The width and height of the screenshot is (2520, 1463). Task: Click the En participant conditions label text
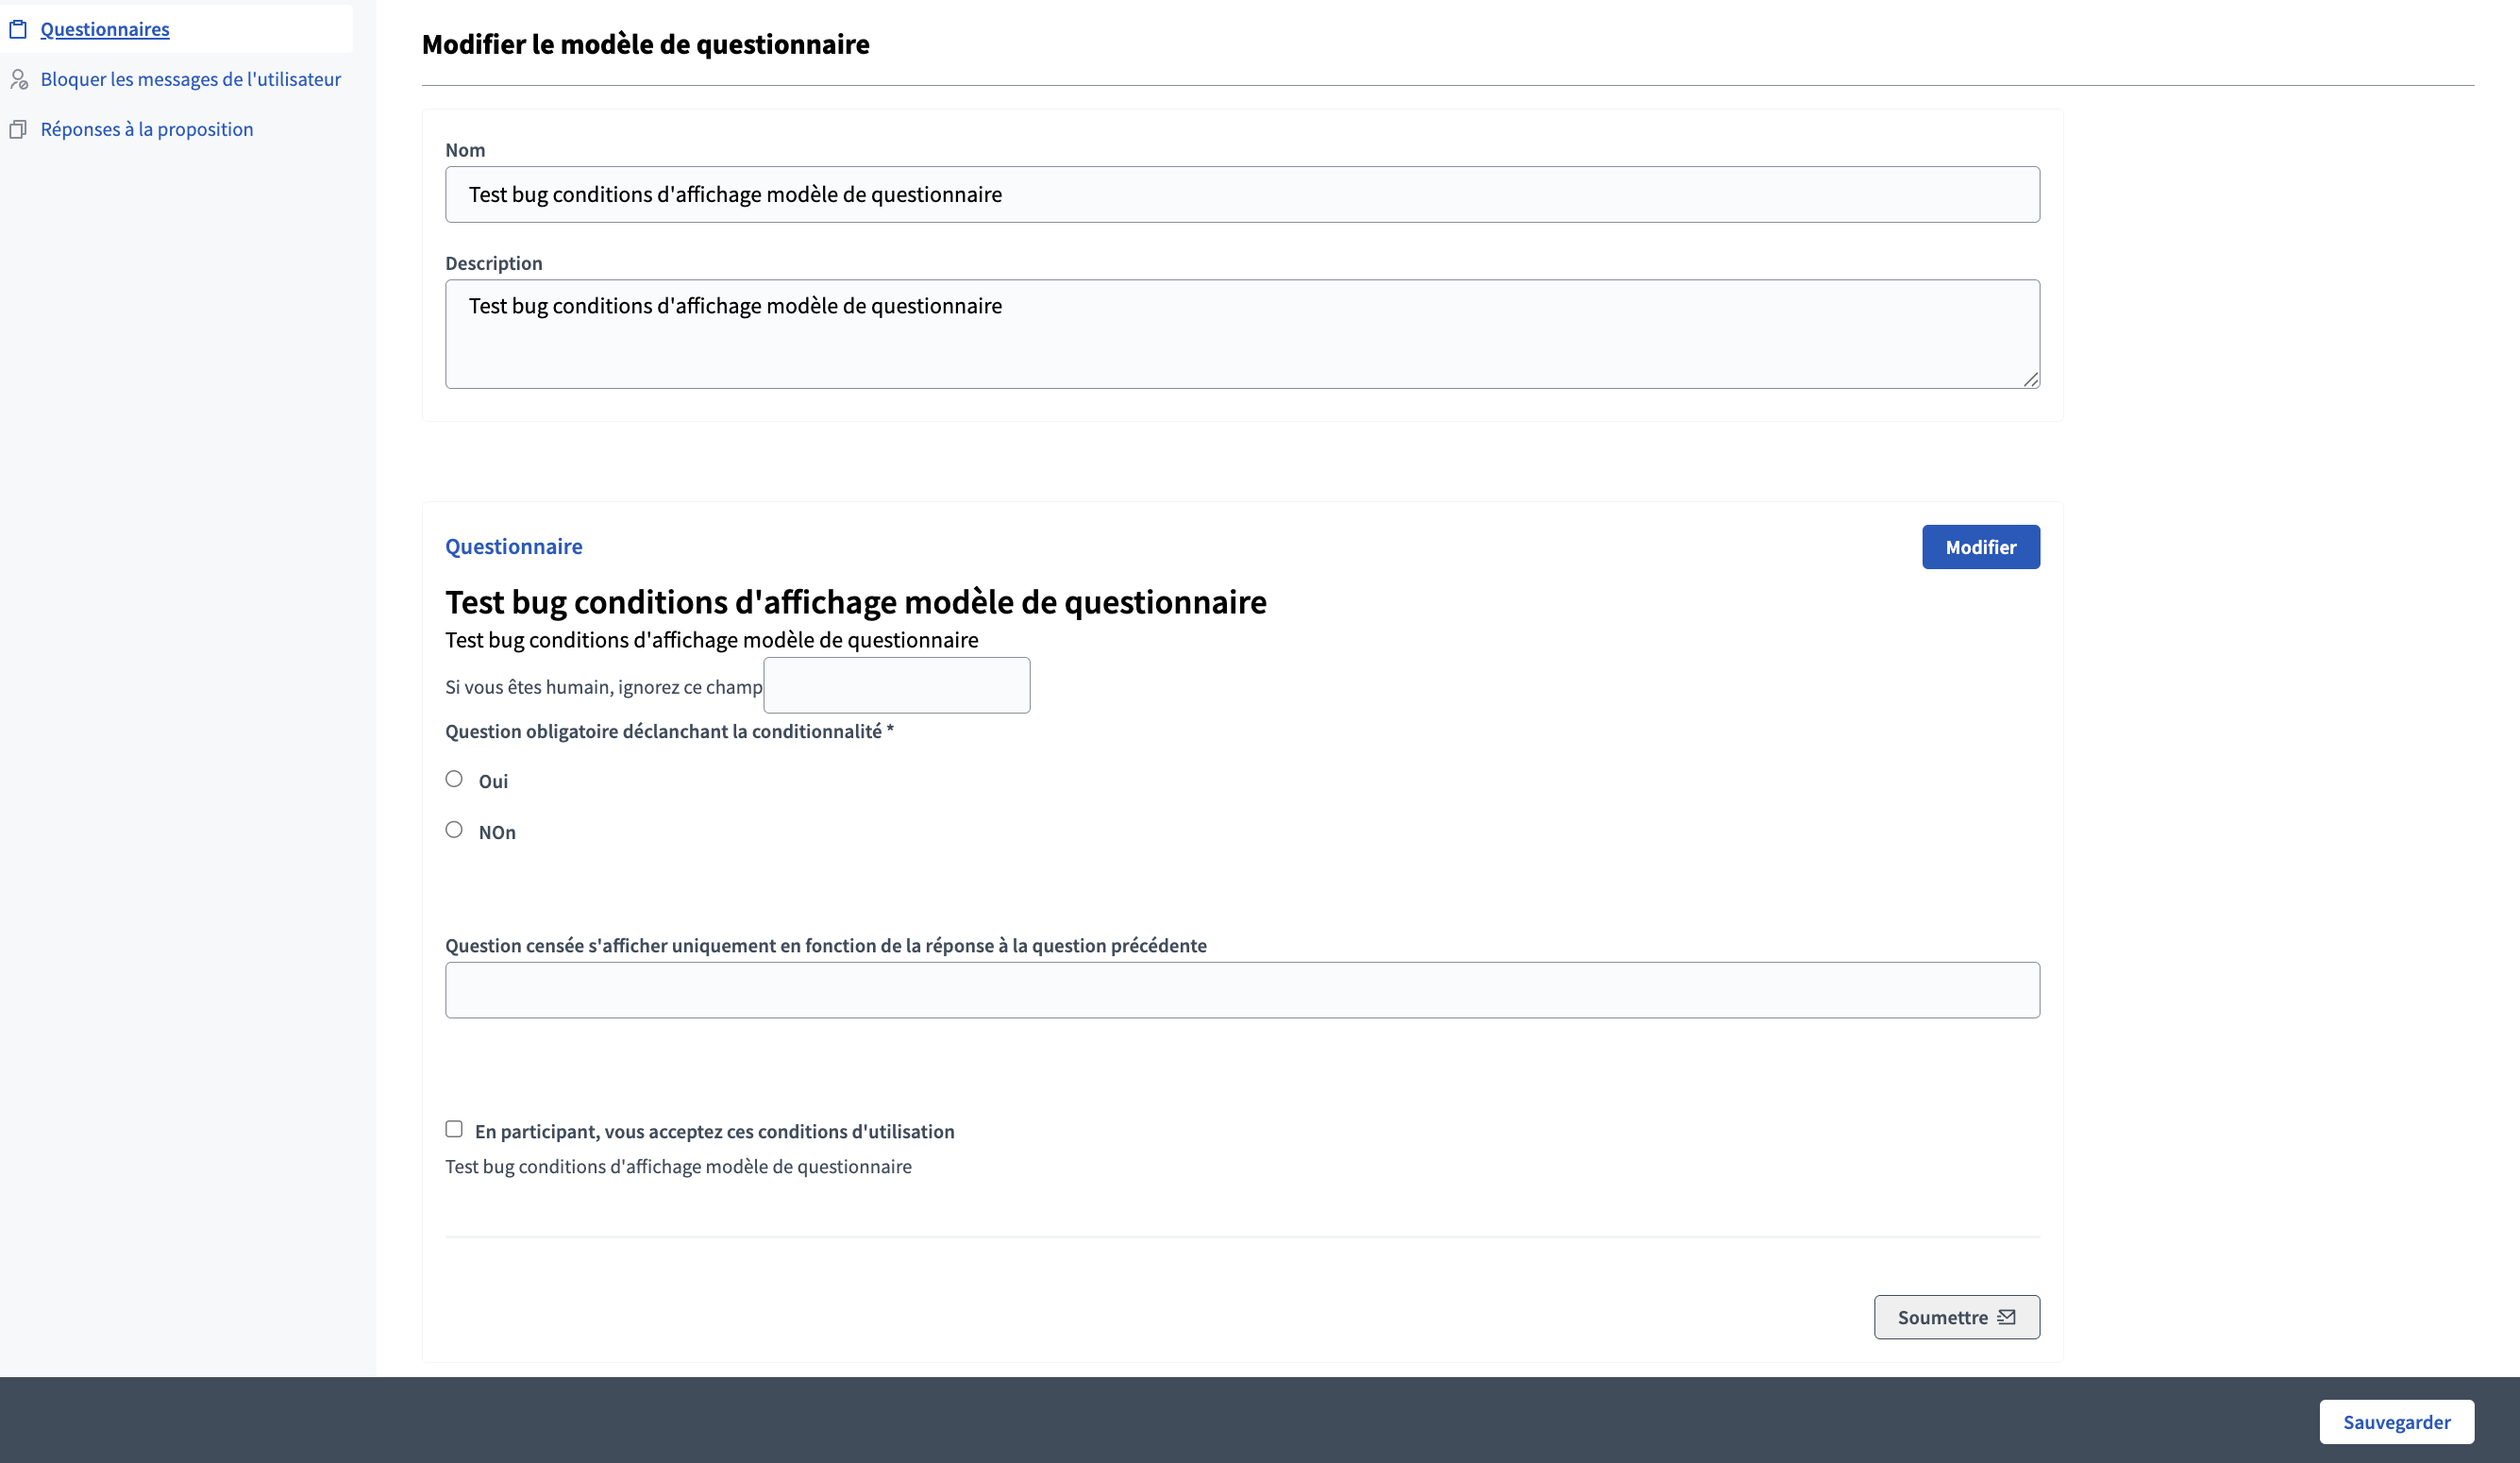click(714, 1131)
